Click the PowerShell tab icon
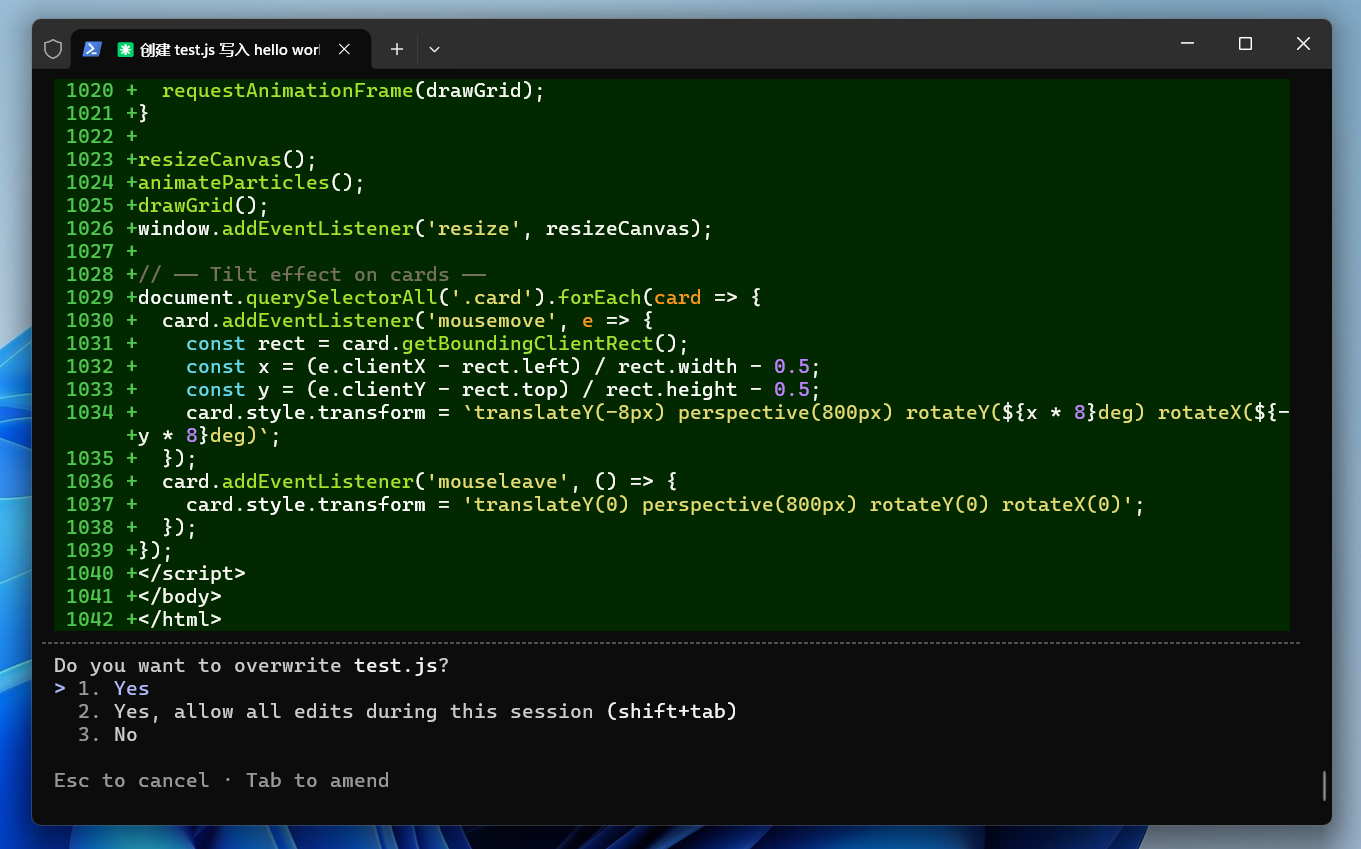Viewport: 1361px width, 849px height. click(92, 48)
